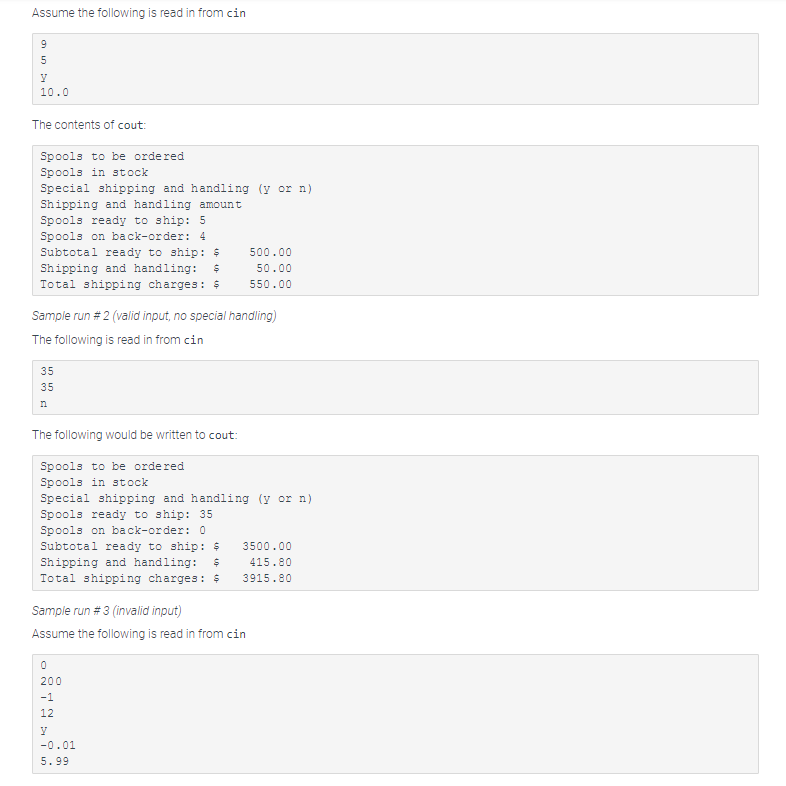Screen dimensions: 786x786
Task: Click the 'Sample run # 2' heading
Action: [x=154, y=317]
